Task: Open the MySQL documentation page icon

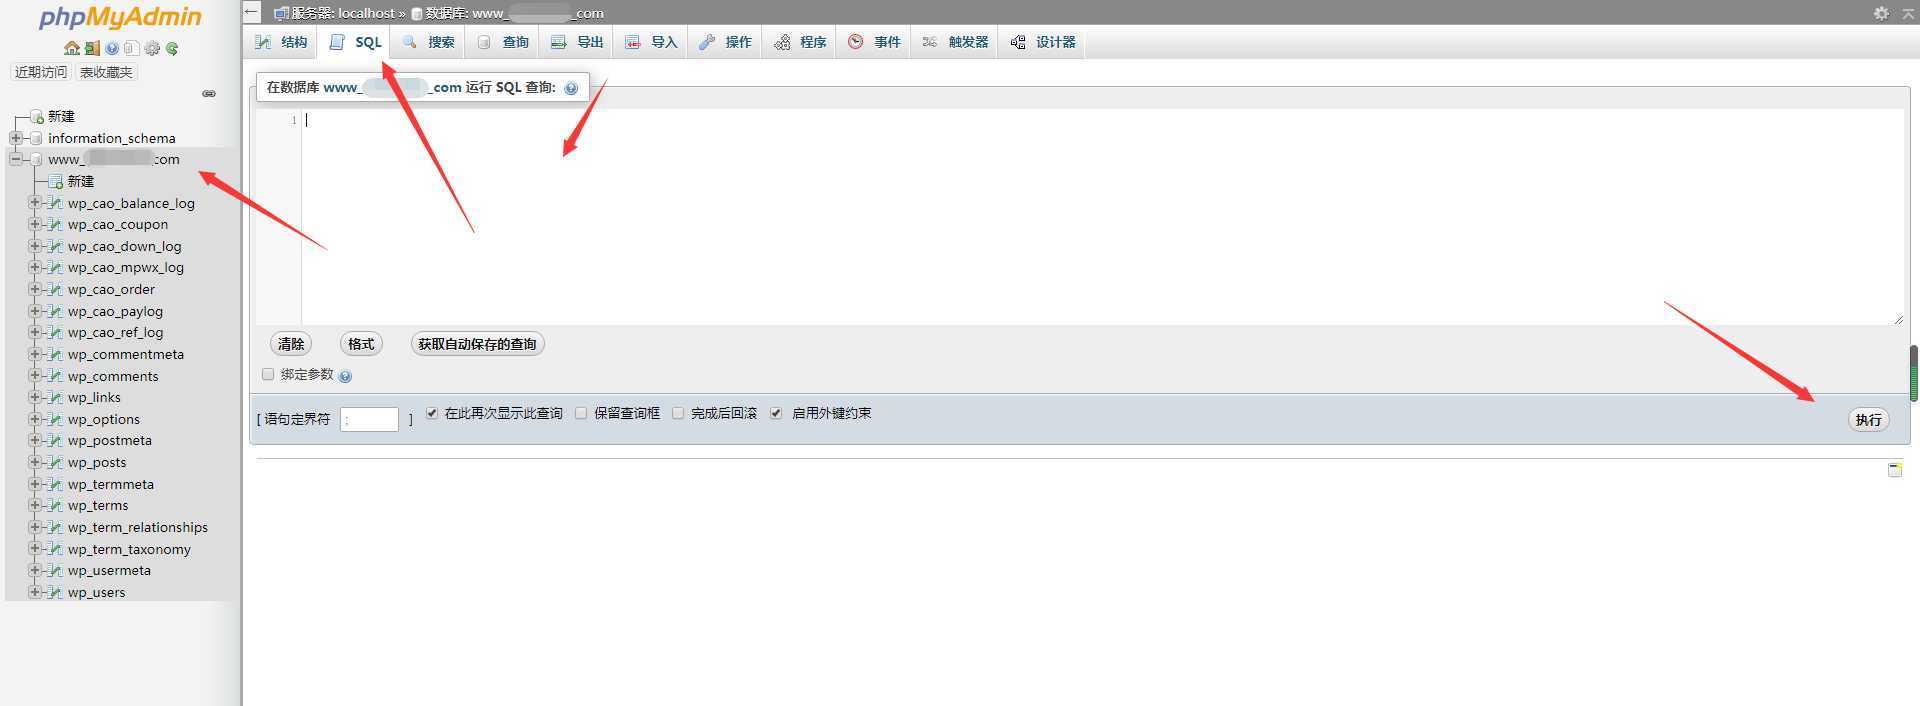Action: (131, 48)
